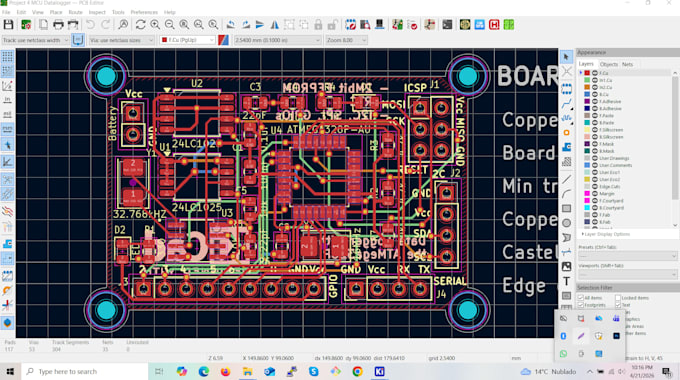Pick the Add text tool
The height and width of the screenshot is (380, 680).
tap(566, 281)
